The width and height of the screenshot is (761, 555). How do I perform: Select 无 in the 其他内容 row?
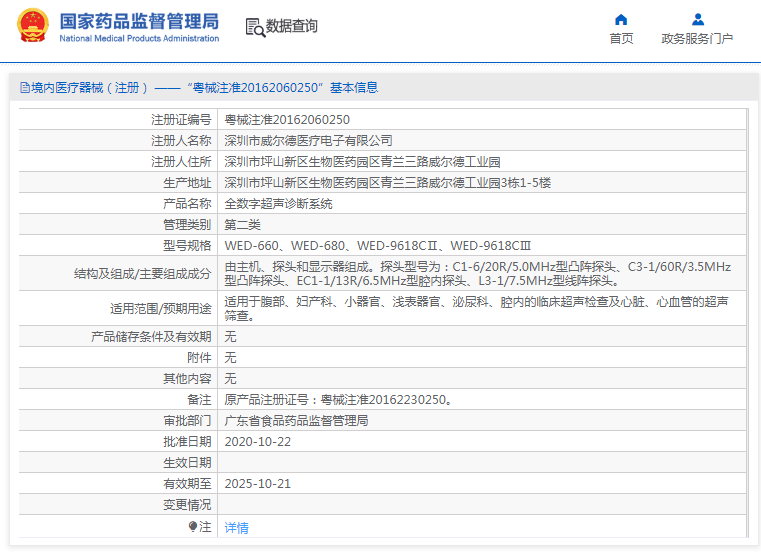coord(230,378)
